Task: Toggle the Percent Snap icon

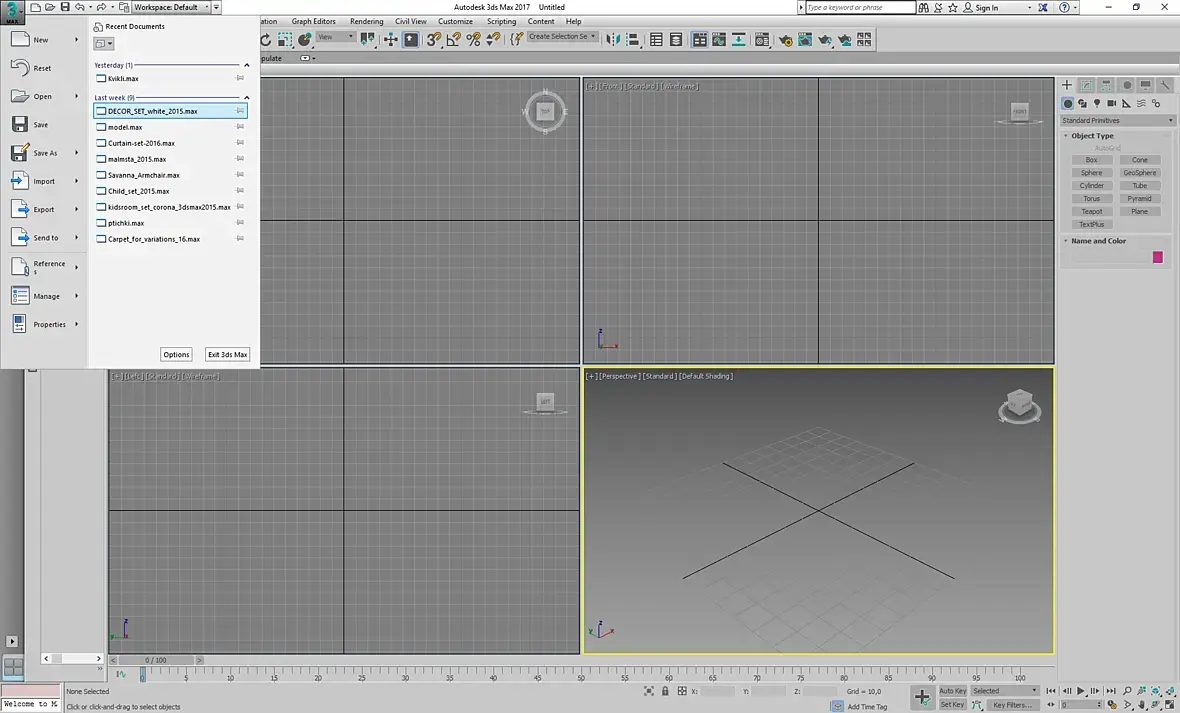Action: coord(473,39)
